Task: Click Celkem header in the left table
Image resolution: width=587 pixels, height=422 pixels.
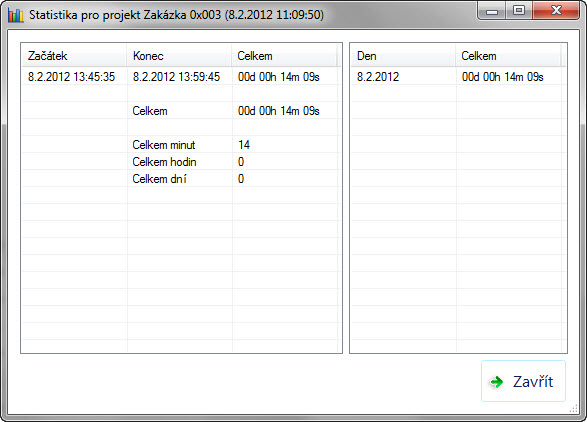Action: click(284, 56)
